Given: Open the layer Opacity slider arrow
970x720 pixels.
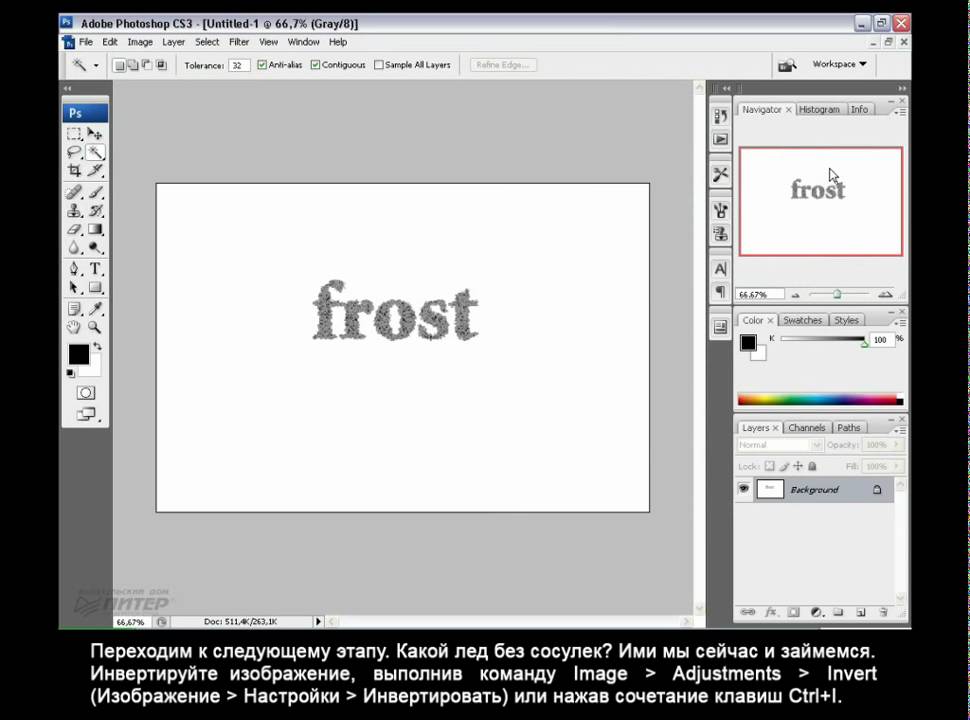Looking at the screenshot, I should click(x=896, y=445).
